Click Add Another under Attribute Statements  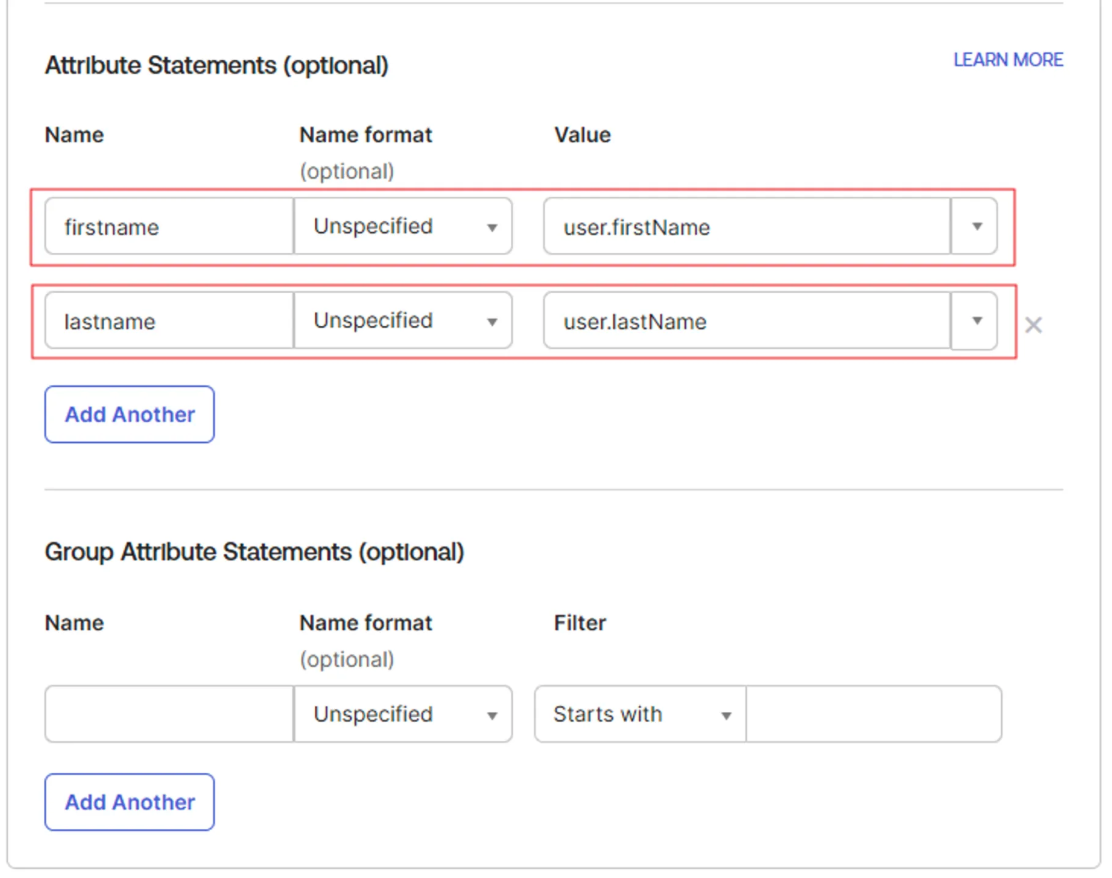pyautogui.click(x=129, y=414)
